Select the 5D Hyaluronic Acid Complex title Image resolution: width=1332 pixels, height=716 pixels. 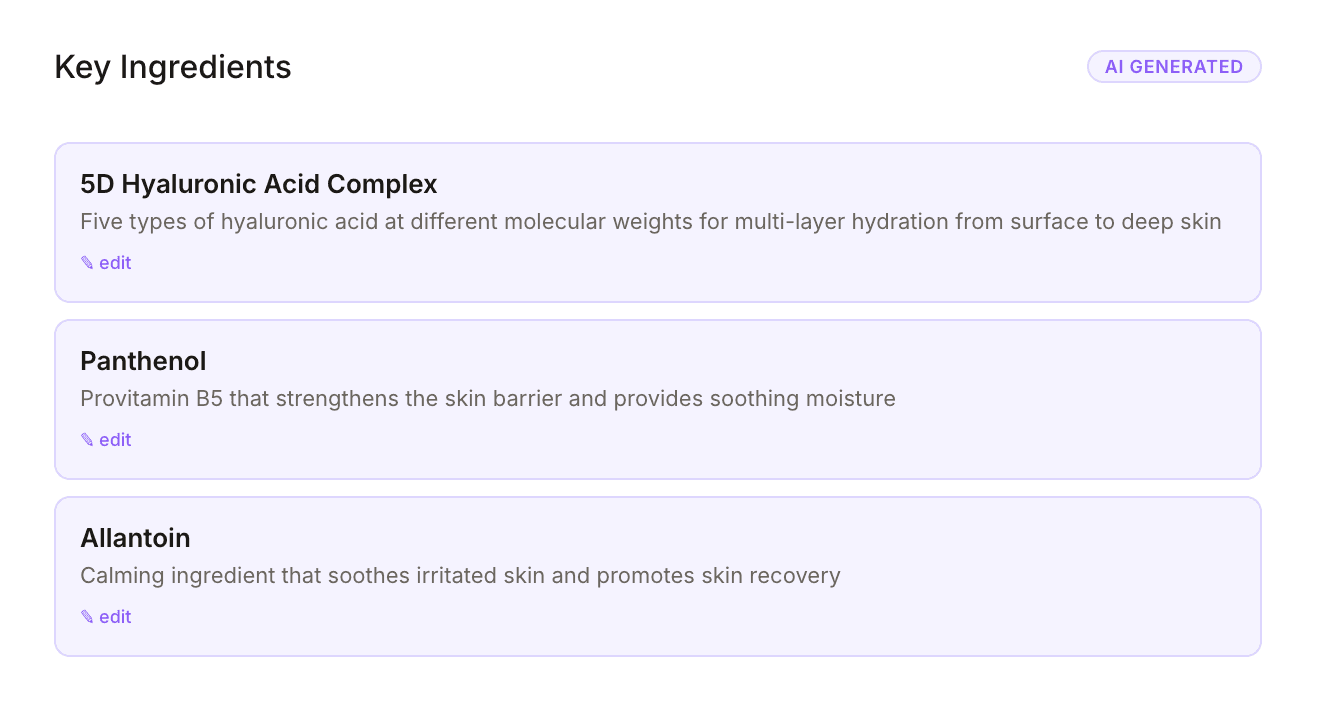click(259, 184)
